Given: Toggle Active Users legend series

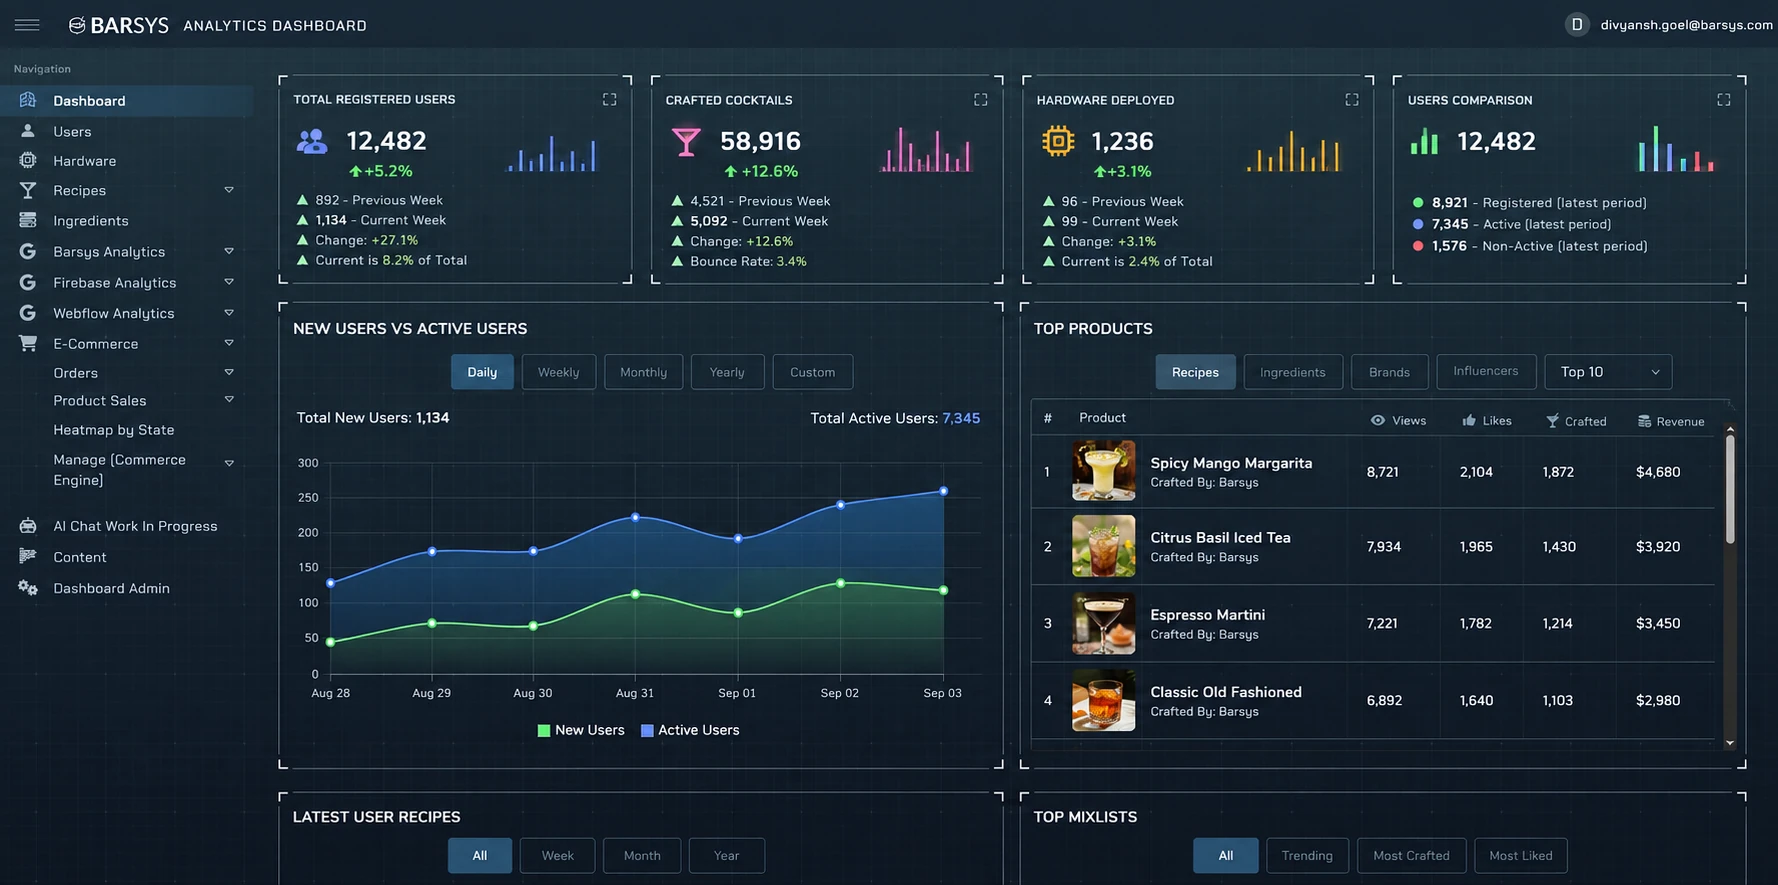Looking at the screenshot, I should click(x=690, y=730).
